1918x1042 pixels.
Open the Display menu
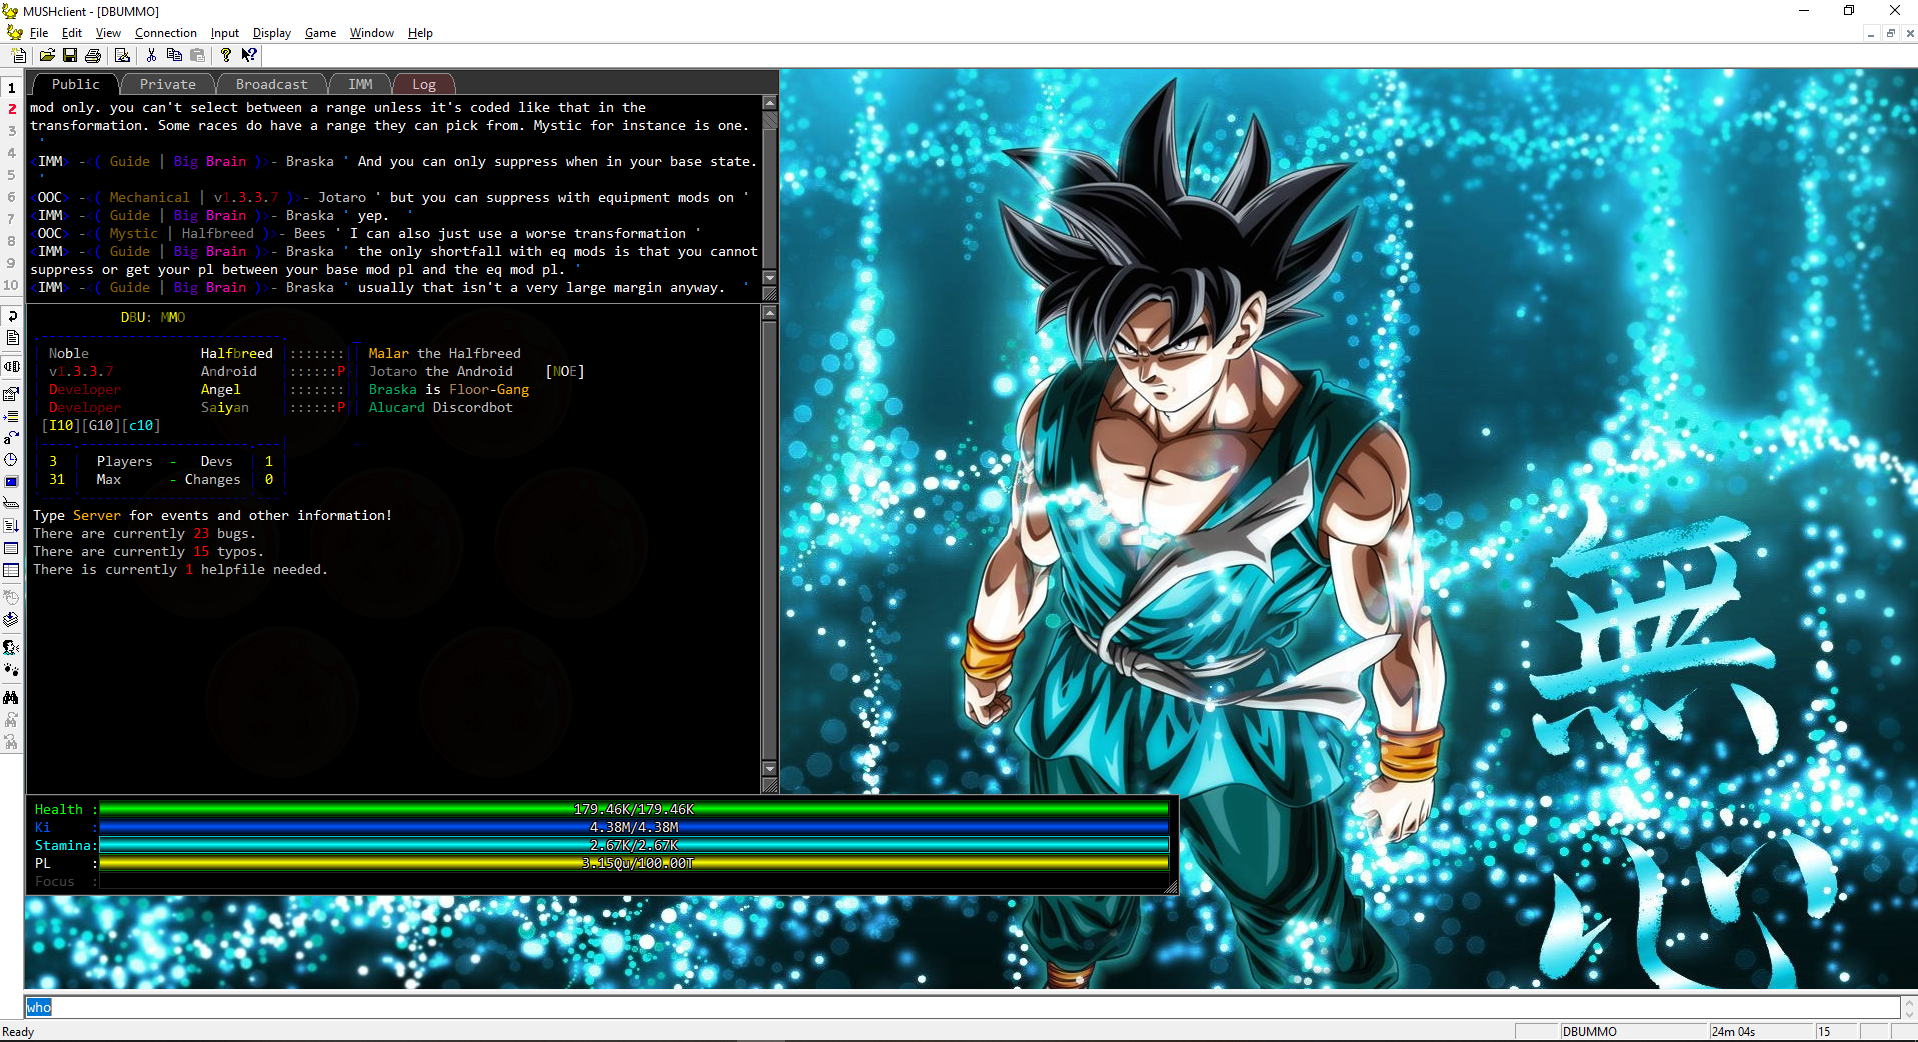click(272, 33)
